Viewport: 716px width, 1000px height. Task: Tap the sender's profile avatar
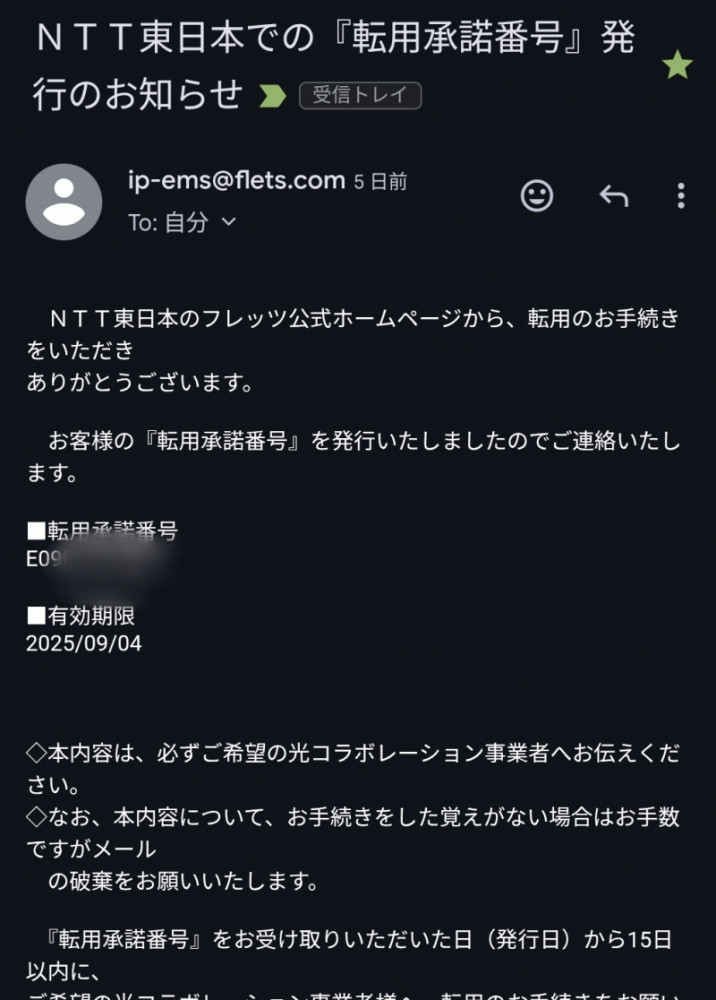click(64, 201)
